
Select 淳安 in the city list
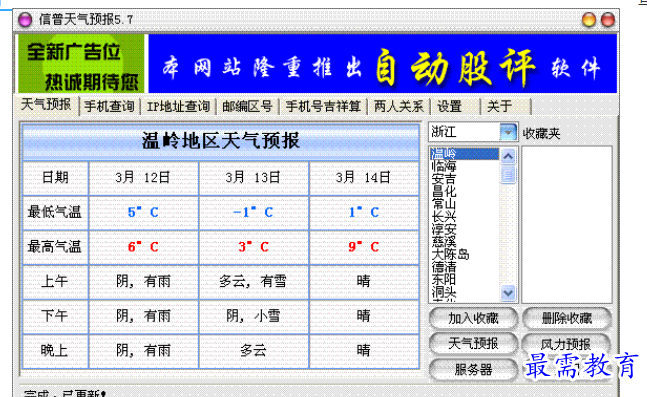[x=464, y=229]
